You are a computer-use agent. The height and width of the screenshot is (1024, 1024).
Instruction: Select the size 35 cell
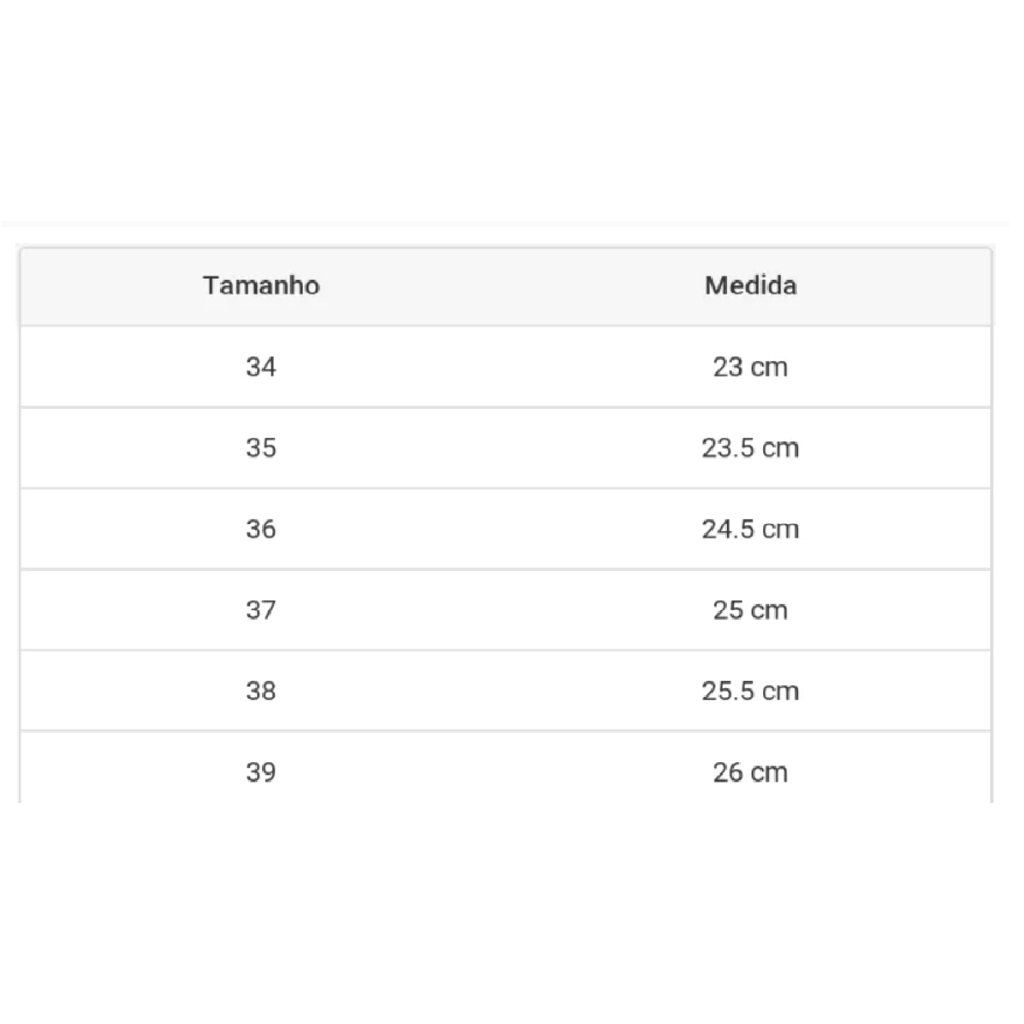tap(261, 448)
